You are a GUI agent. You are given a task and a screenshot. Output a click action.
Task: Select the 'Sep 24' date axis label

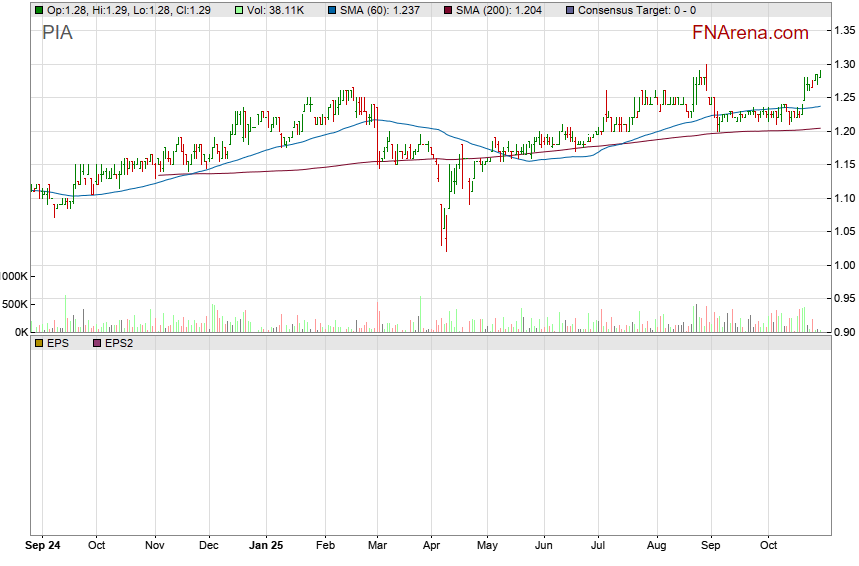(44, 546)
